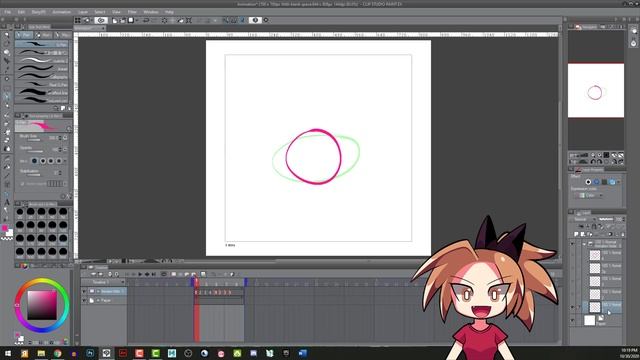Adjust the Opacity slider in Tool Property
Viewport: 640px width, 360px height.
[x=34, y=151]
